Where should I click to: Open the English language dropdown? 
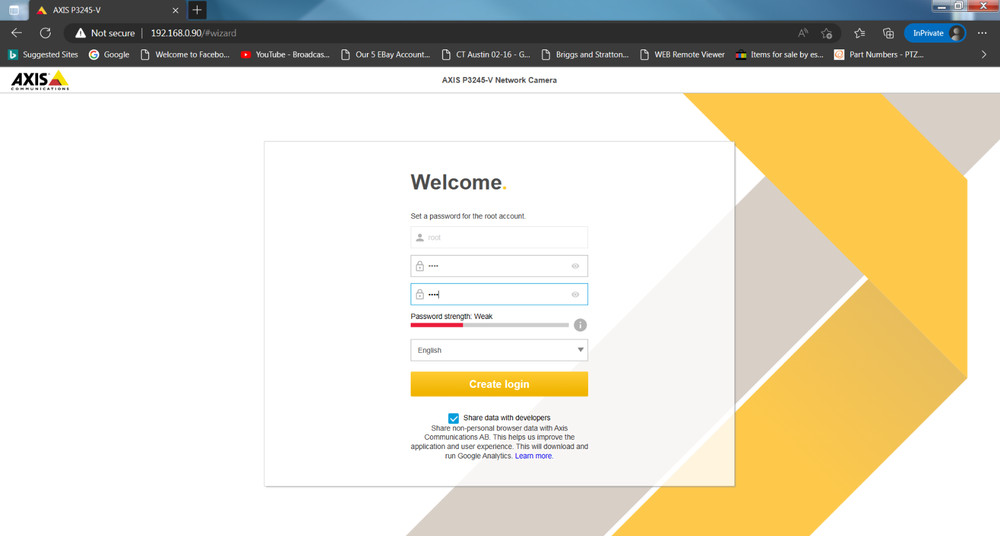click(499, 350)
